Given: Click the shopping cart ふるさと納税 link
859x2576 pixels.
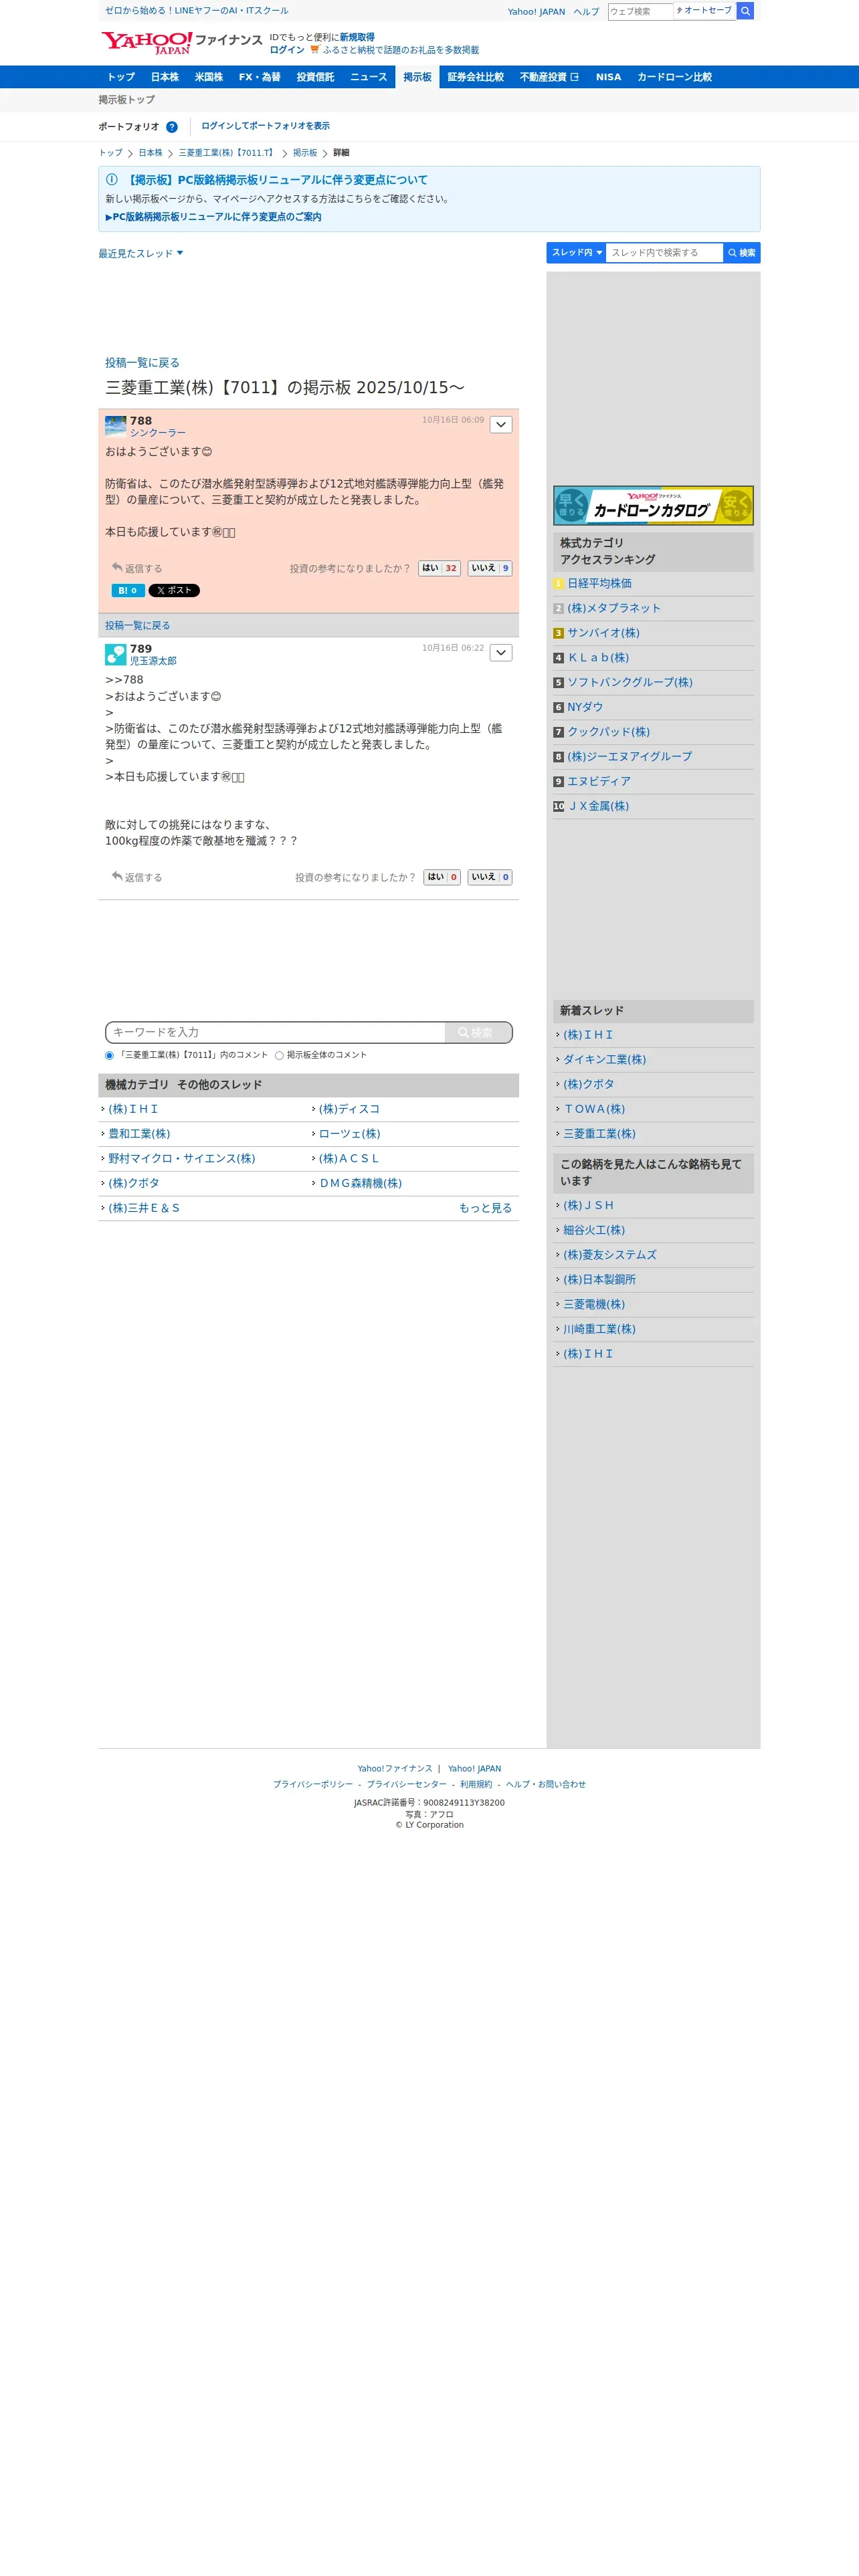Looking at the screenshot, I should 394,50.
